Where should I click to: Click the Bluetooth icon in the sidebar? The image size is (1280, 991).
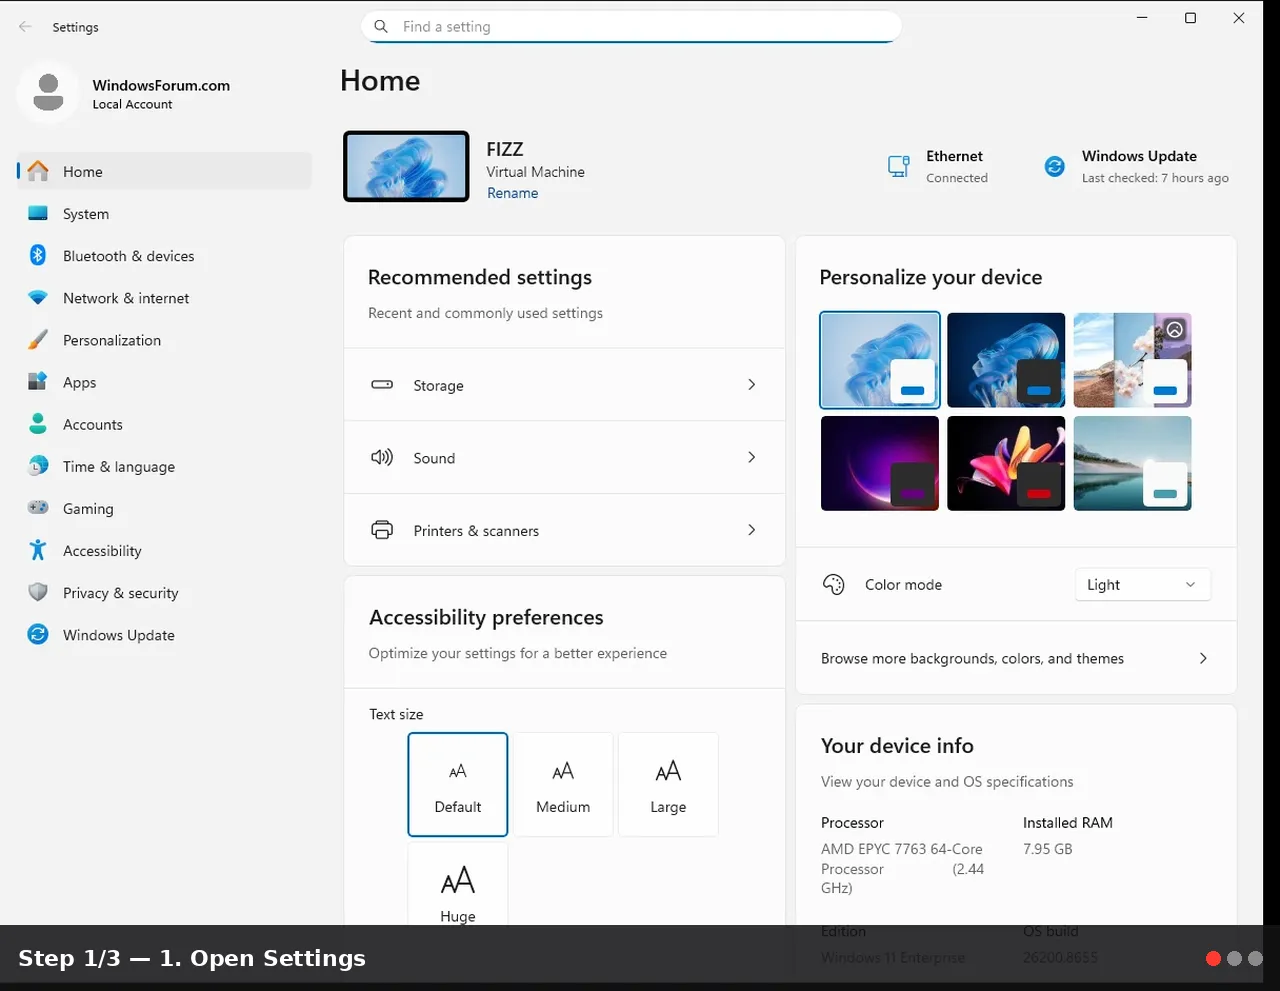pyautogui.click(x=38, y=256)
